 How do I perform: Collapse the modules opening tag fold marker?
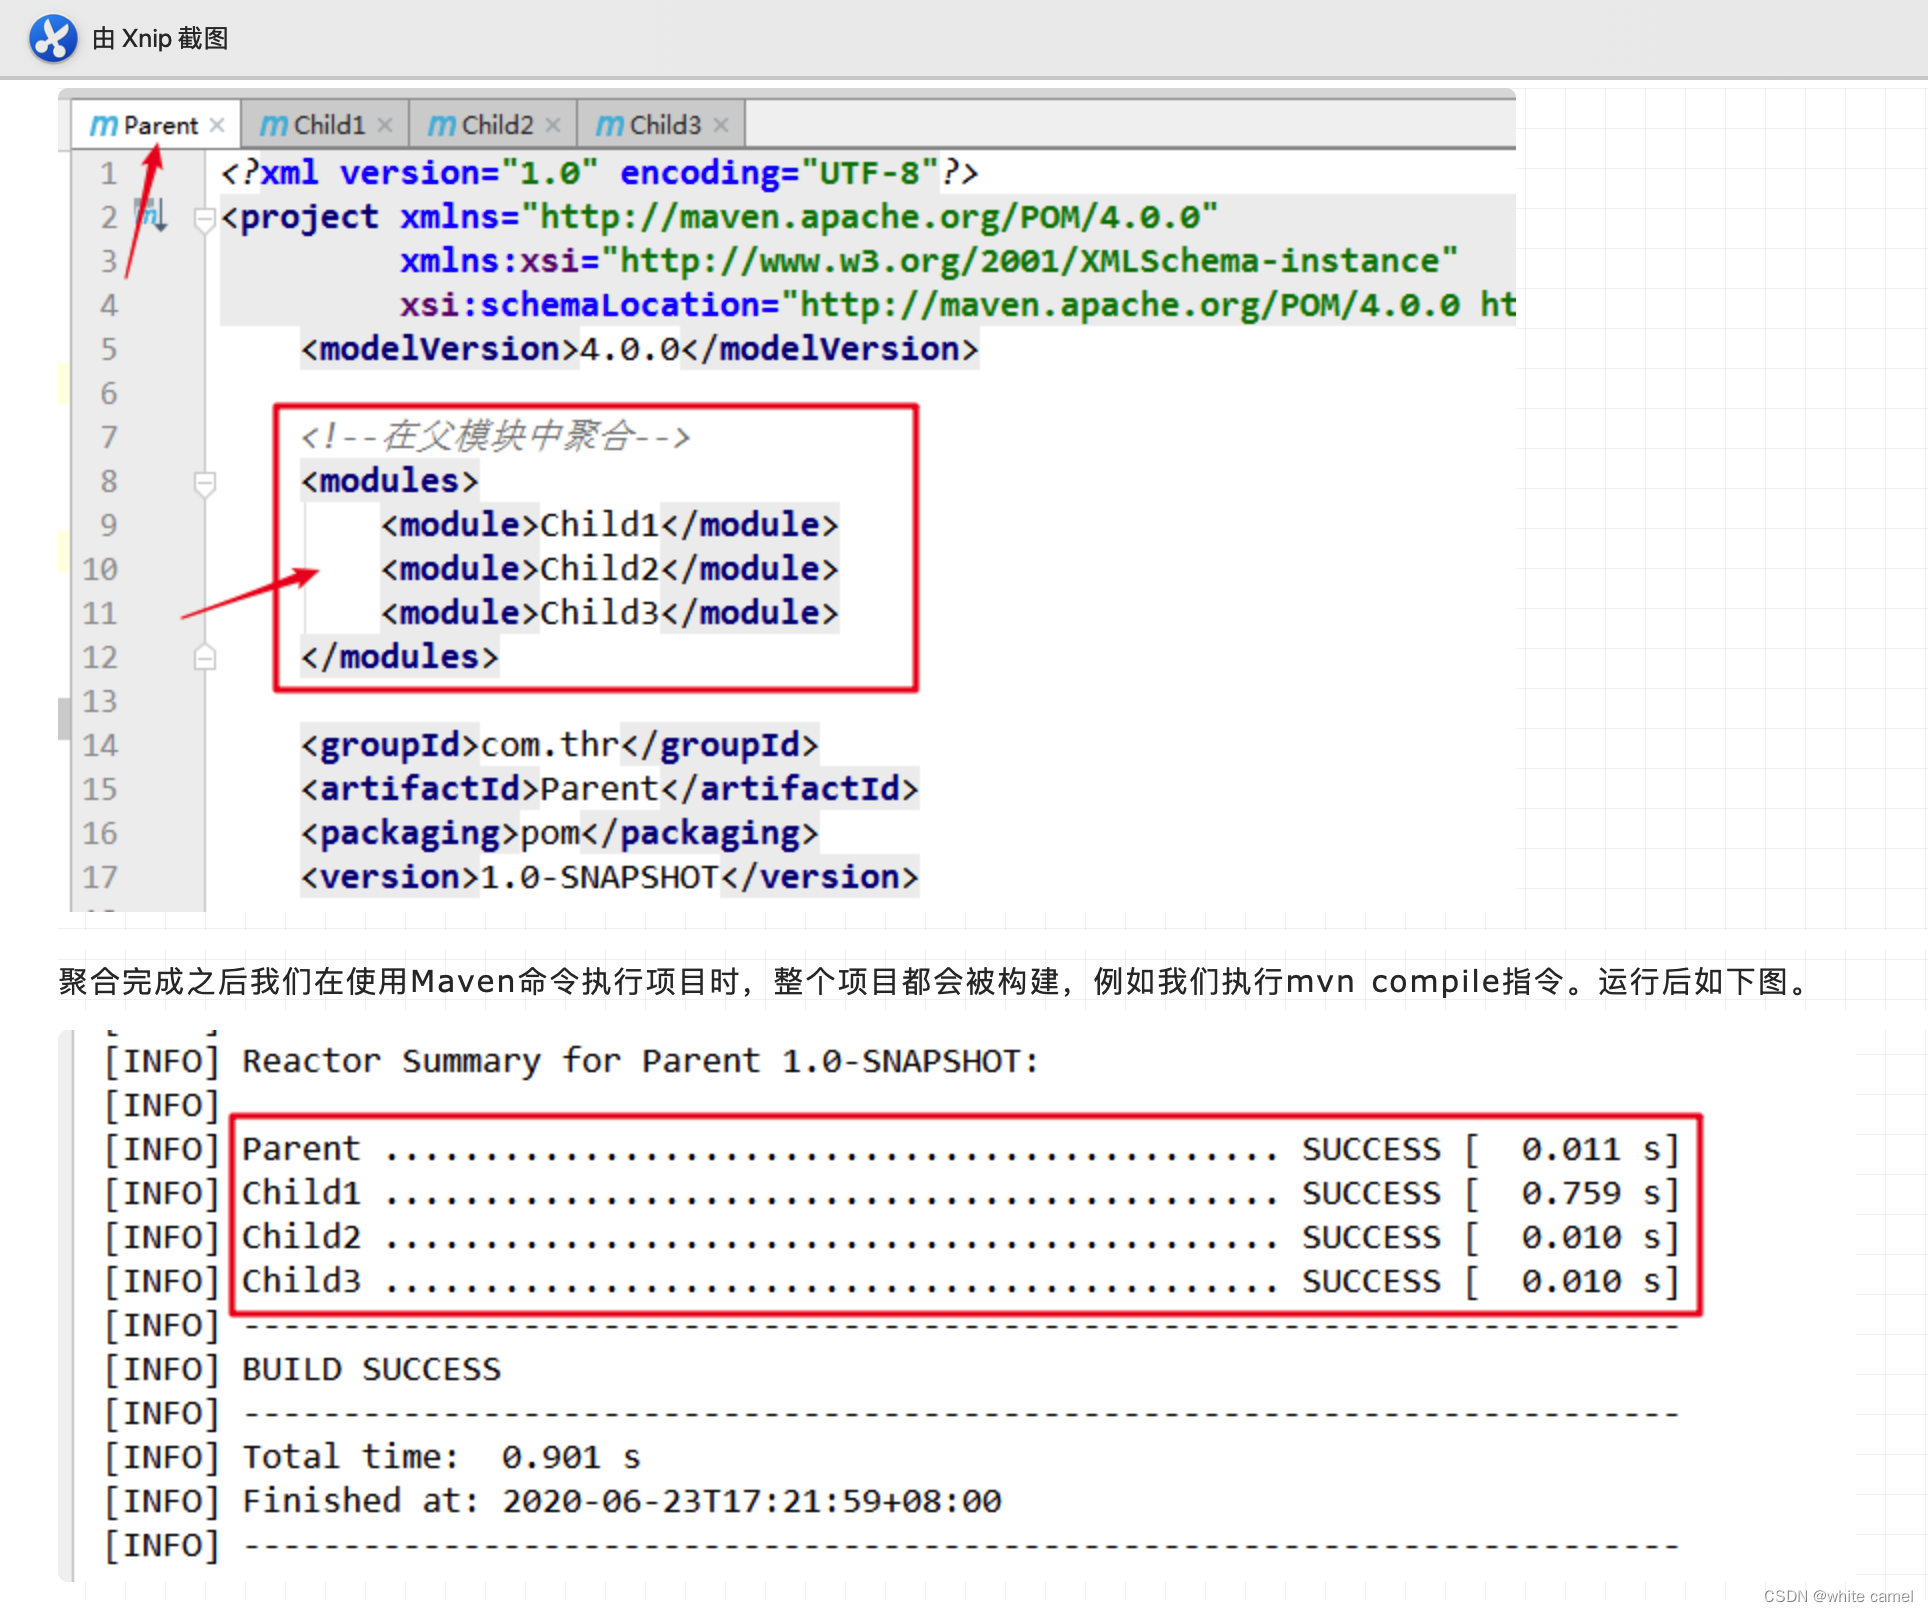[x=204, y=483]
